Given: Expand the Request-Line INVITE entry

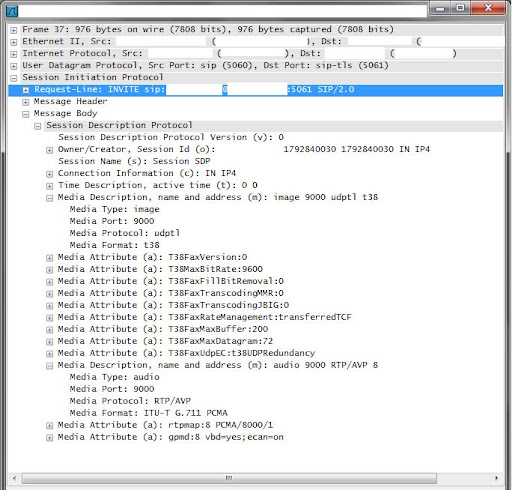Looking at the screenshot, I should pyautogui.click(x=26, y=90).
